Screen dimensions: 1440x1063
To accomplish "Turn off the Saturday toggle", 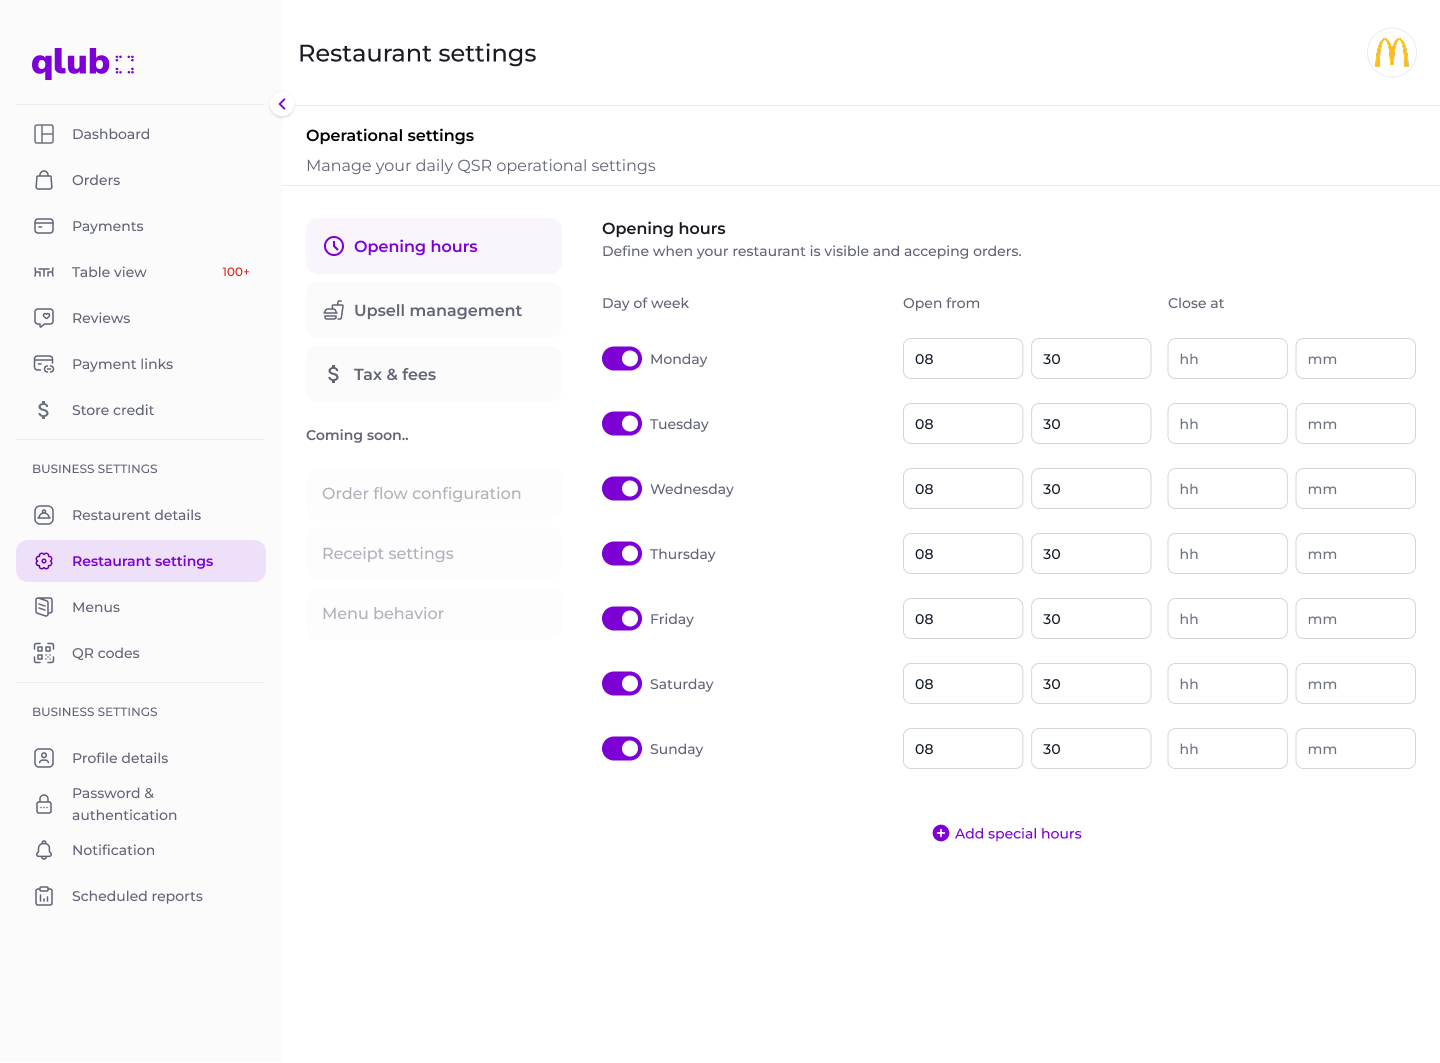I will point(622,684).
